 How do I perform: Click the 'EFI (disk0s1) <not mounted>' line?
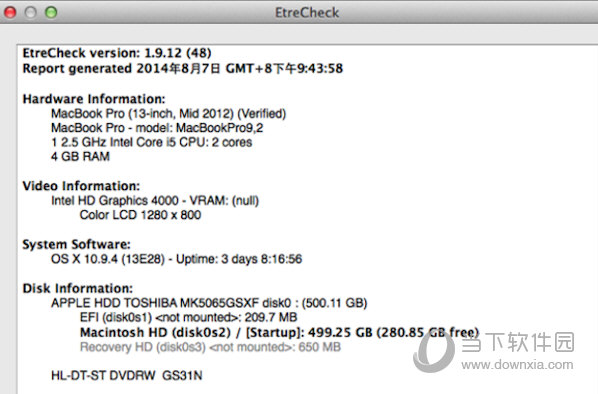tap(188, 317)
